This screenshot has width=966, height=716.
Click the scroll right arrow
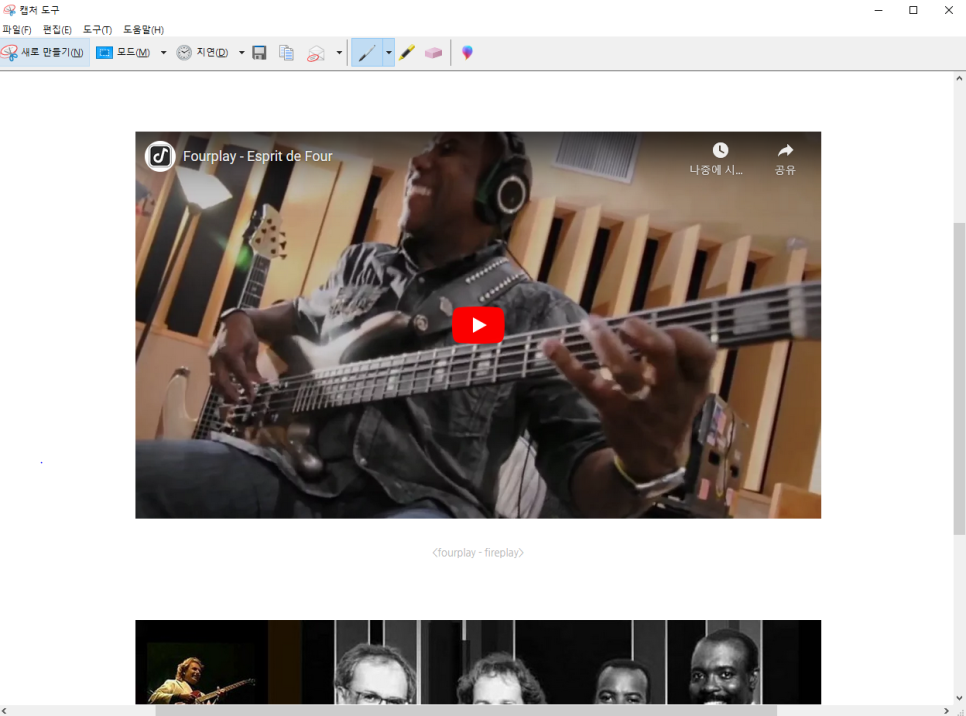coord(947,710)
